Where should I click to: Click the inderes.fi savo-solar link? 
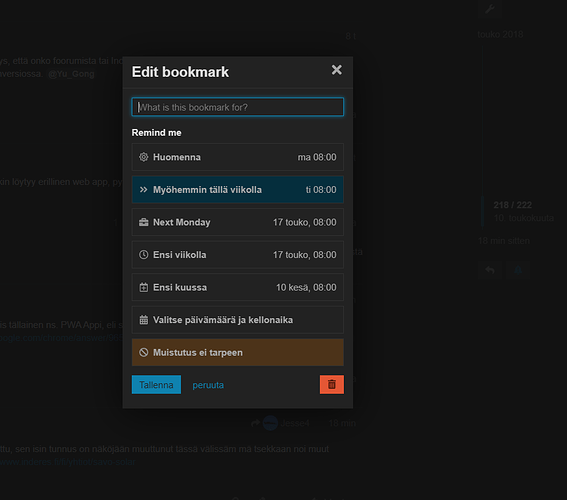pyautogui.click(x=68, y=462)
